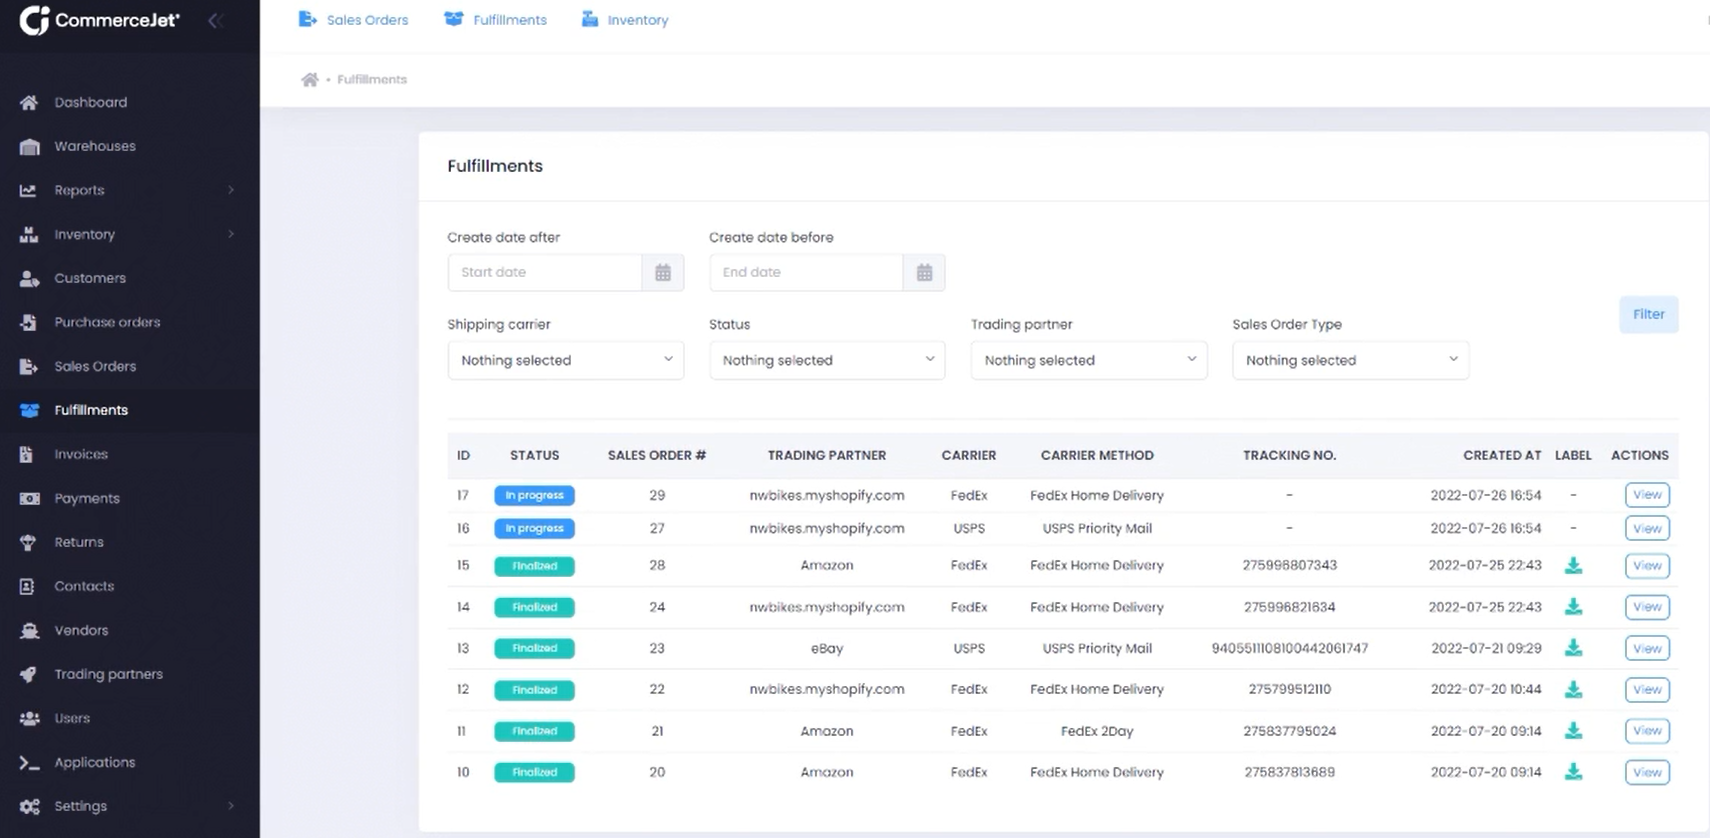Click the Purchase orders icon in sidebar
The image size is (1710, 838).
(x=29, y=322)
